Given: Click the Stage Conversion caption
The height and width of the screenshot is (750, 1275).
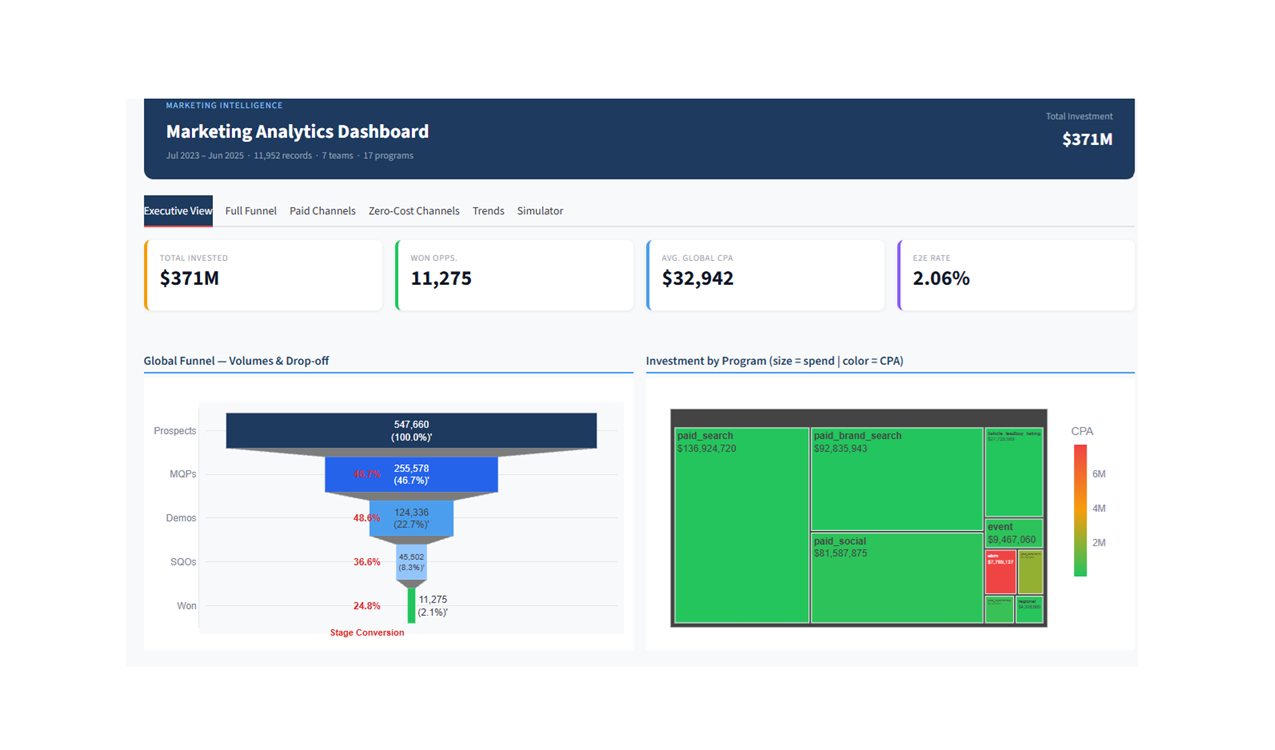Looking at the screenshot, I should (367, 633).
